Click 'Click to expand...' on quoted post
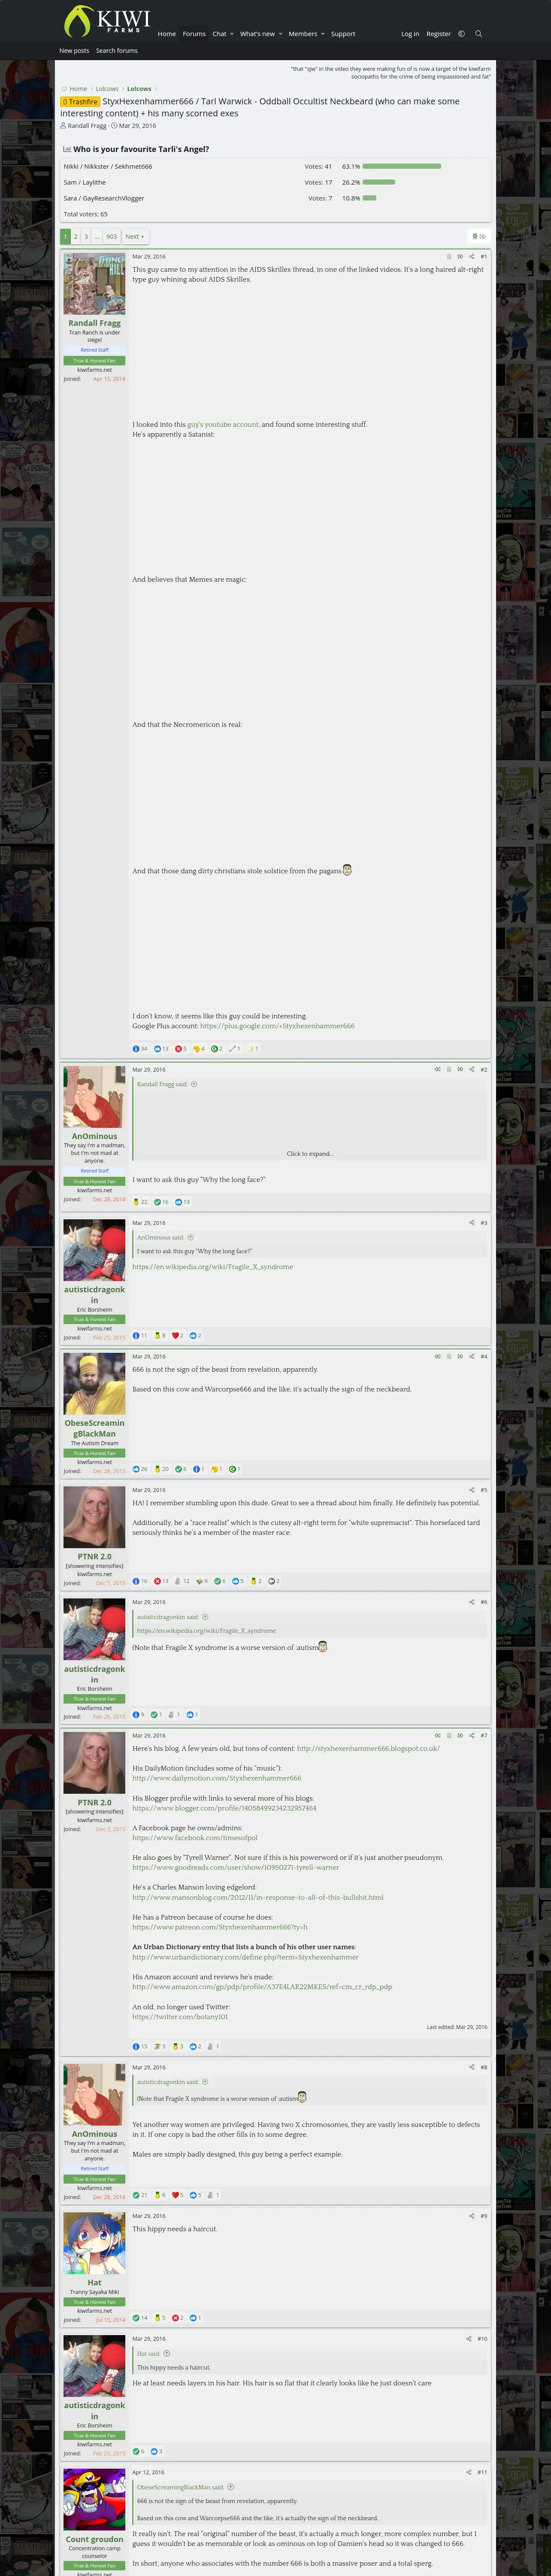The width and height of the screenshot is (551, 2576). tap(310, 1154)
